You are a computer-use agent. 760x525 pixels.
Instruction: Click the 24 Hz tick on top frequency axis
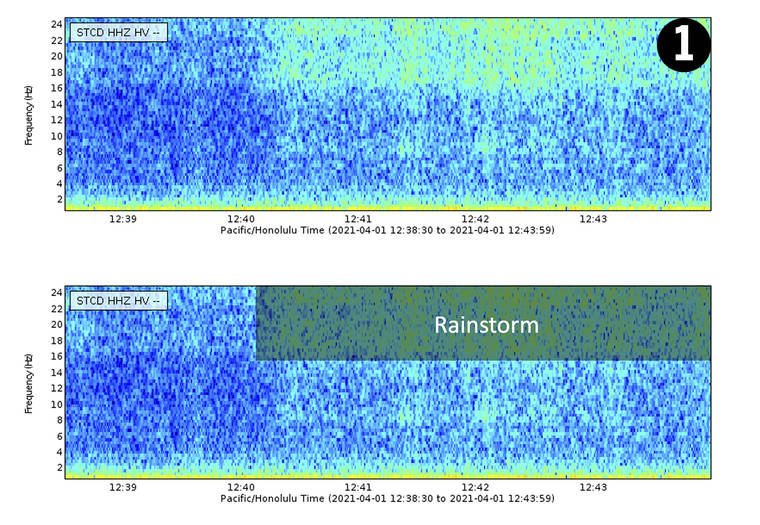57,24
